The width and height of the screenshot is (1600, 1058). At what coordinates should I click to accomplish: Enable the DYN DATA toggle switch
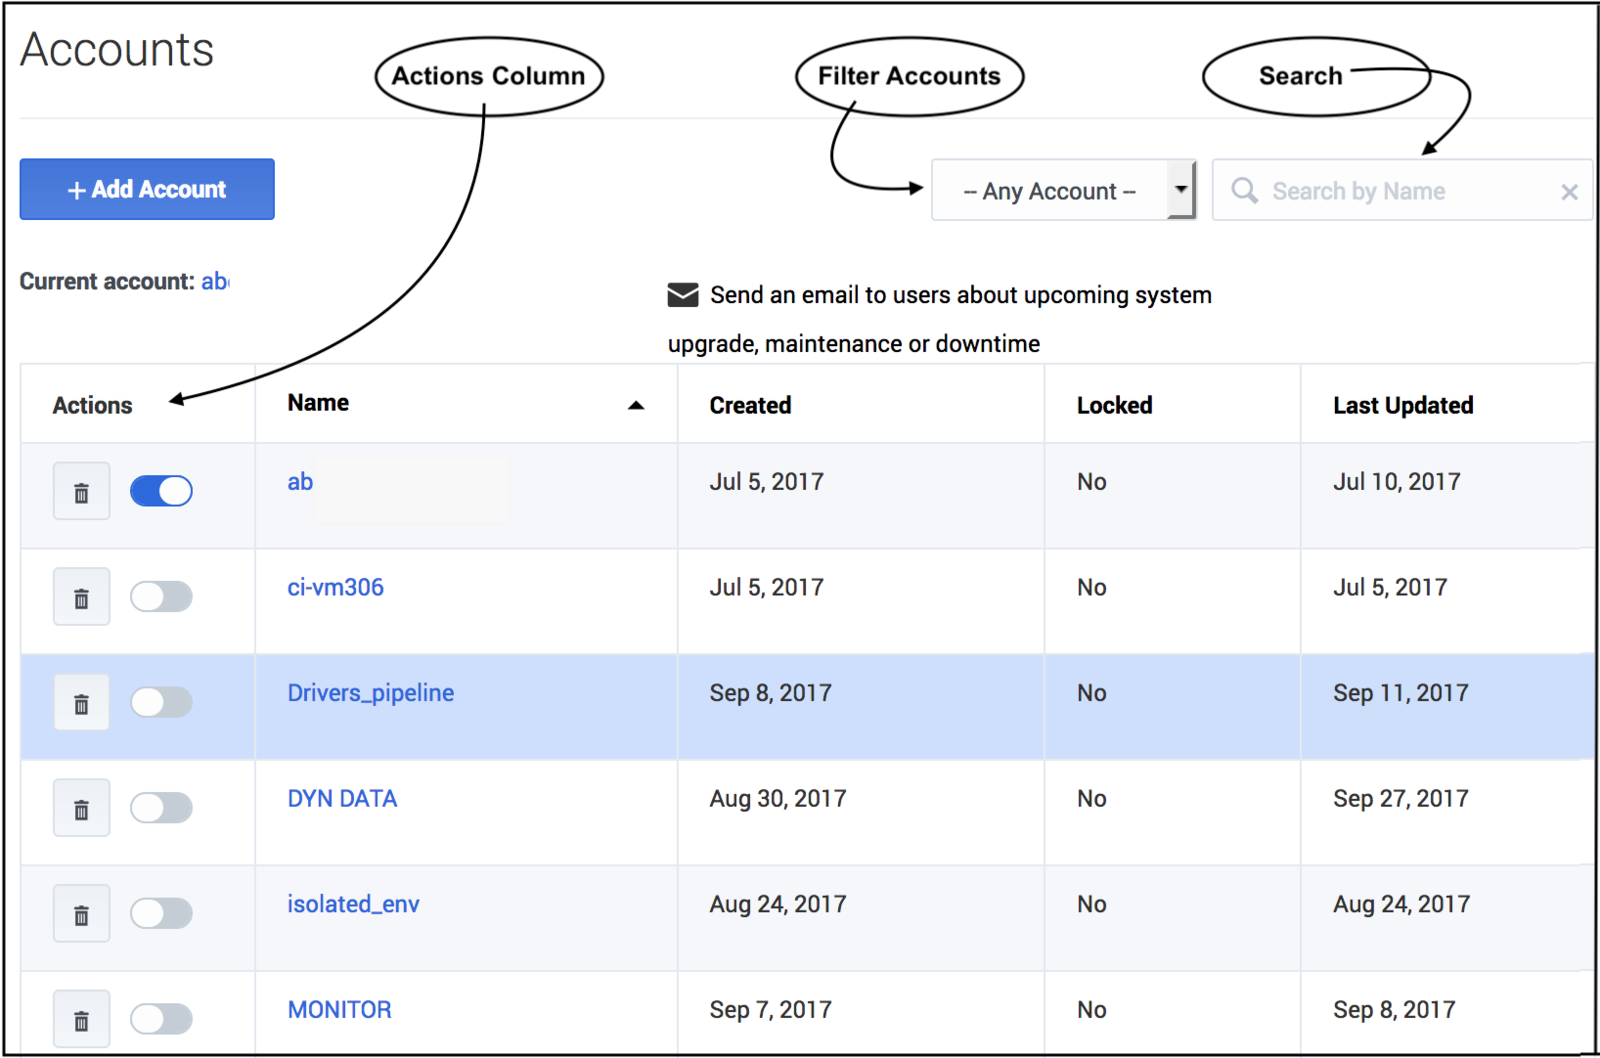click(x=161, y=808)
